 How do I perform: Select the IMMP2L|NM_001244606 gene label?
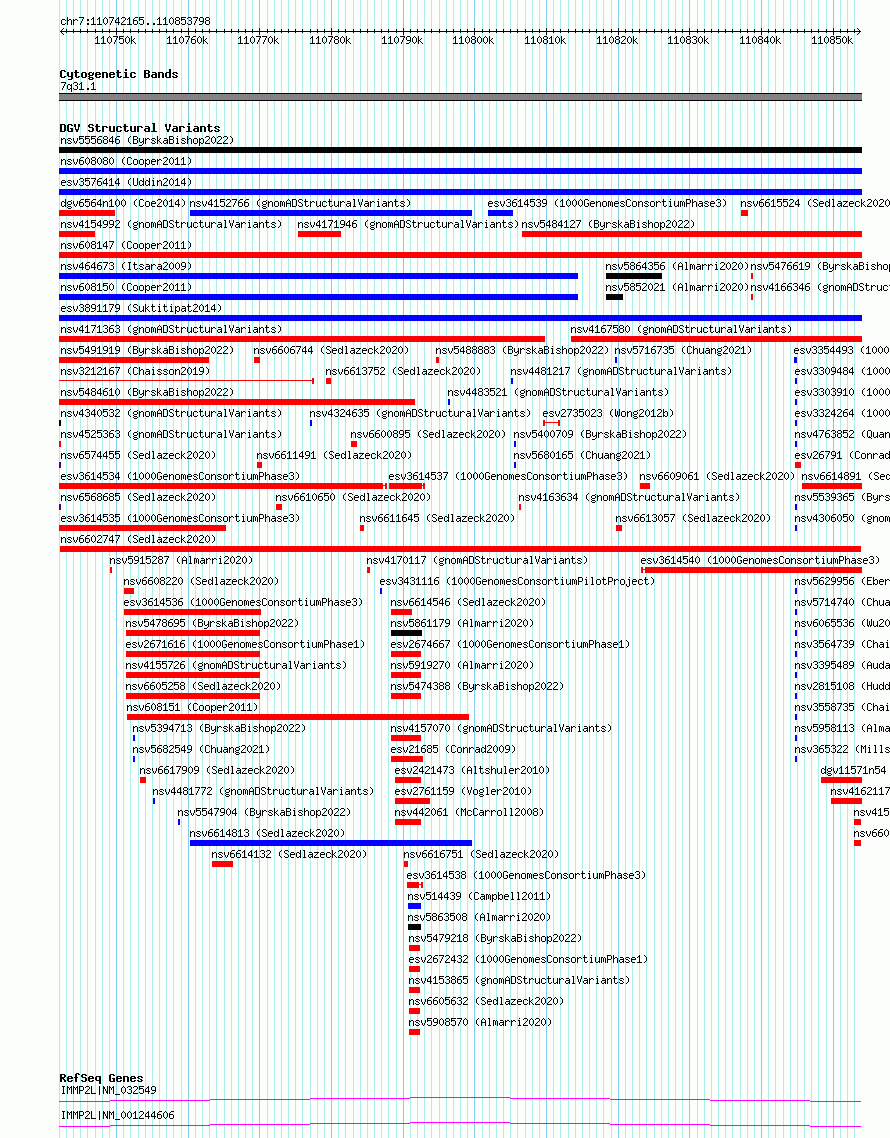point(117,1116)
